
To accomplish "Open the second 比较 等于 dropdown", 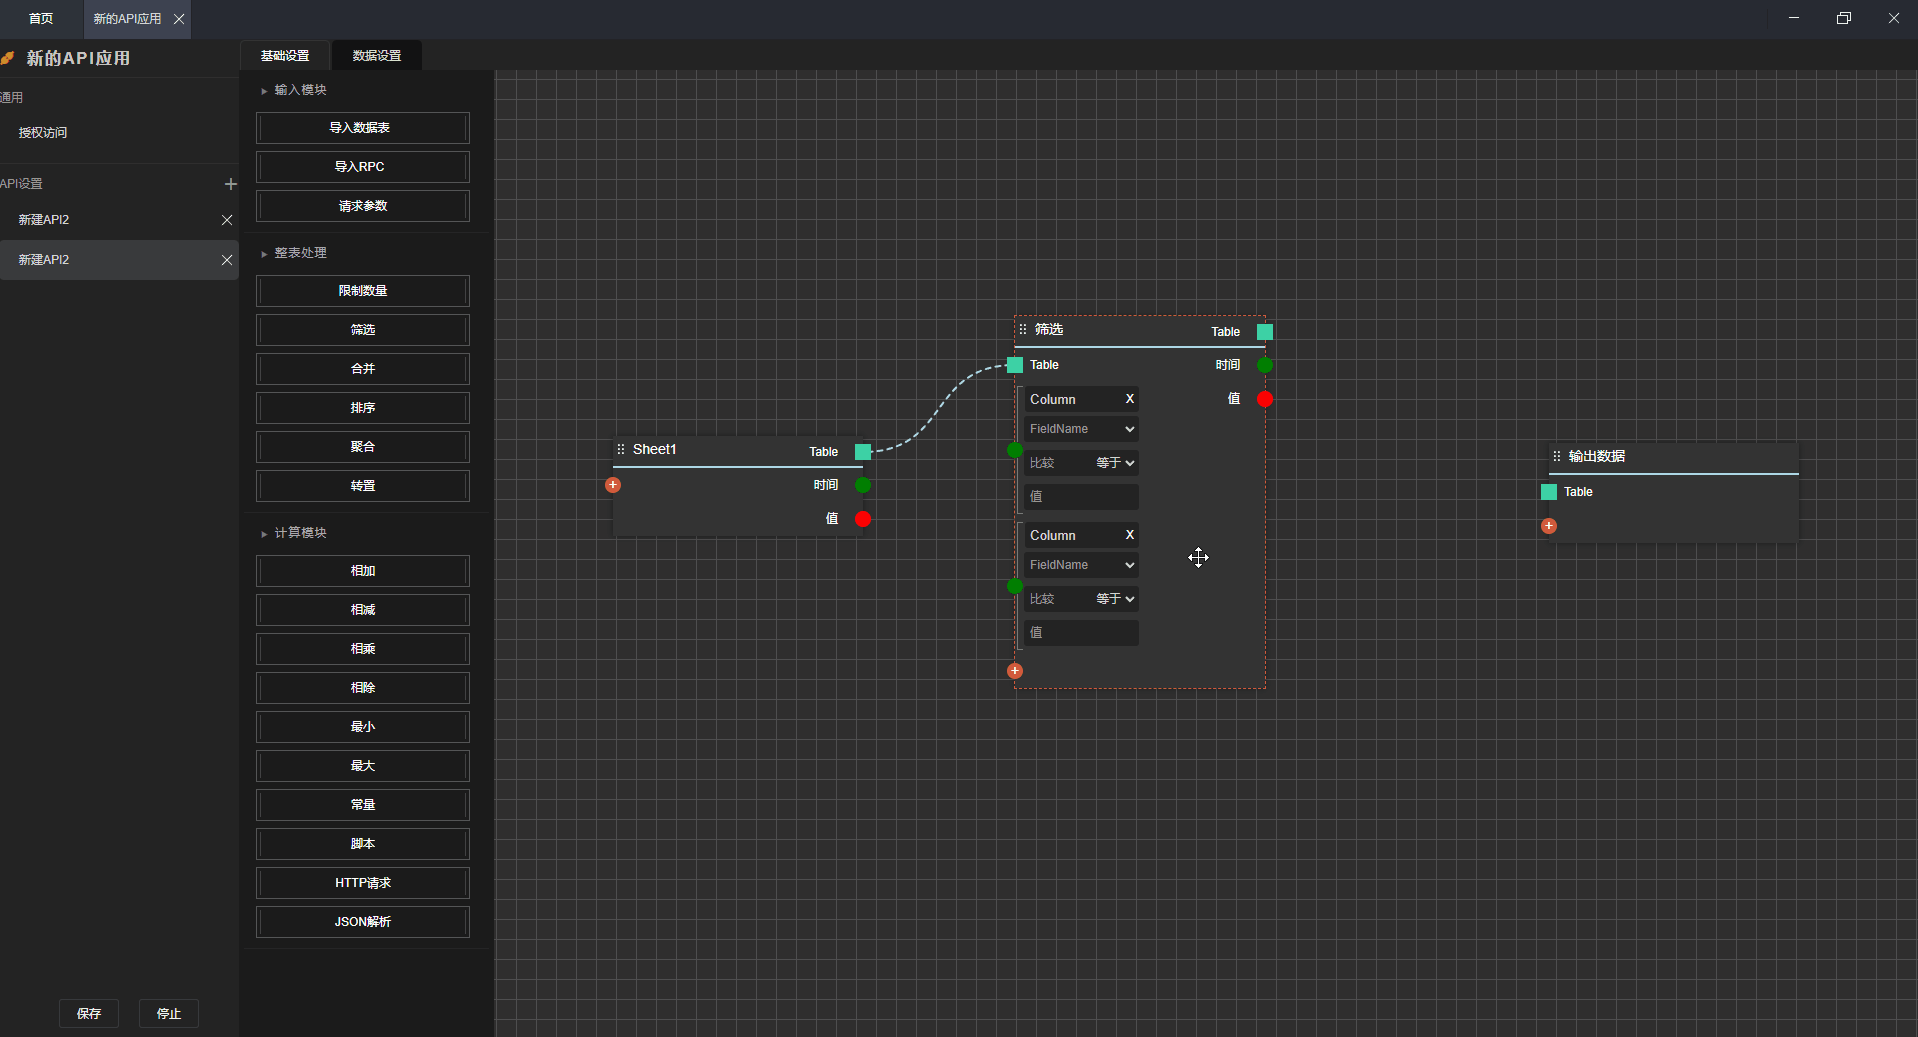I will [1115, 599].
